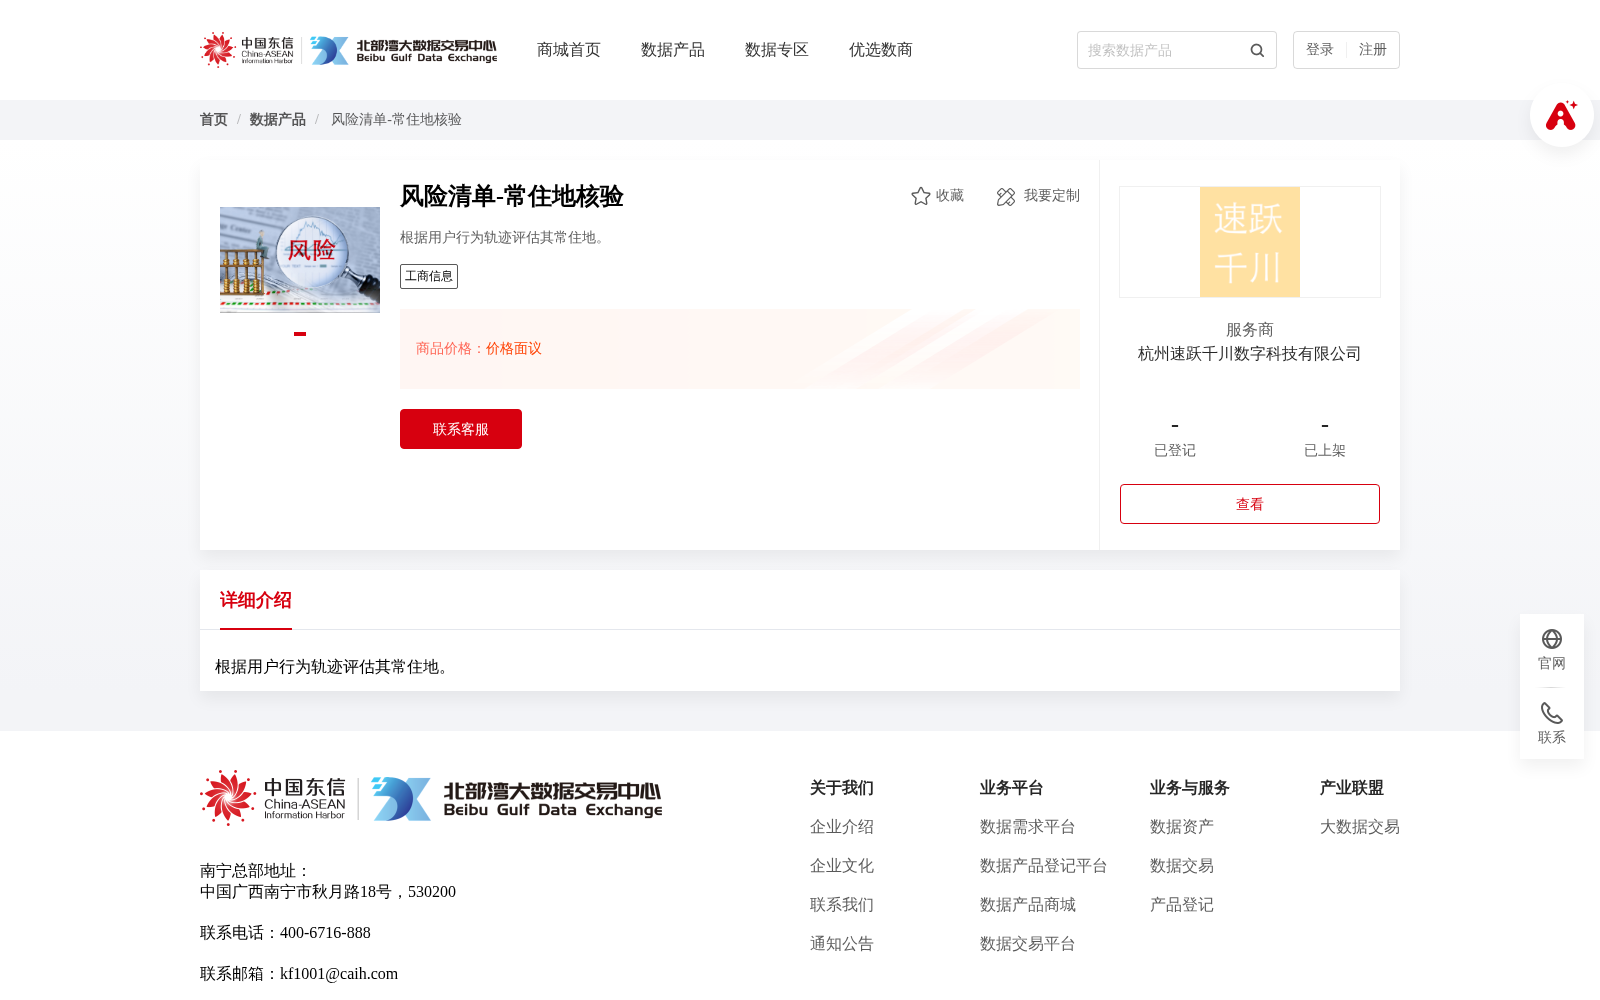Open footer link 数据交易
This screenshot has width=1600, height=1000.
[1182, 866]
